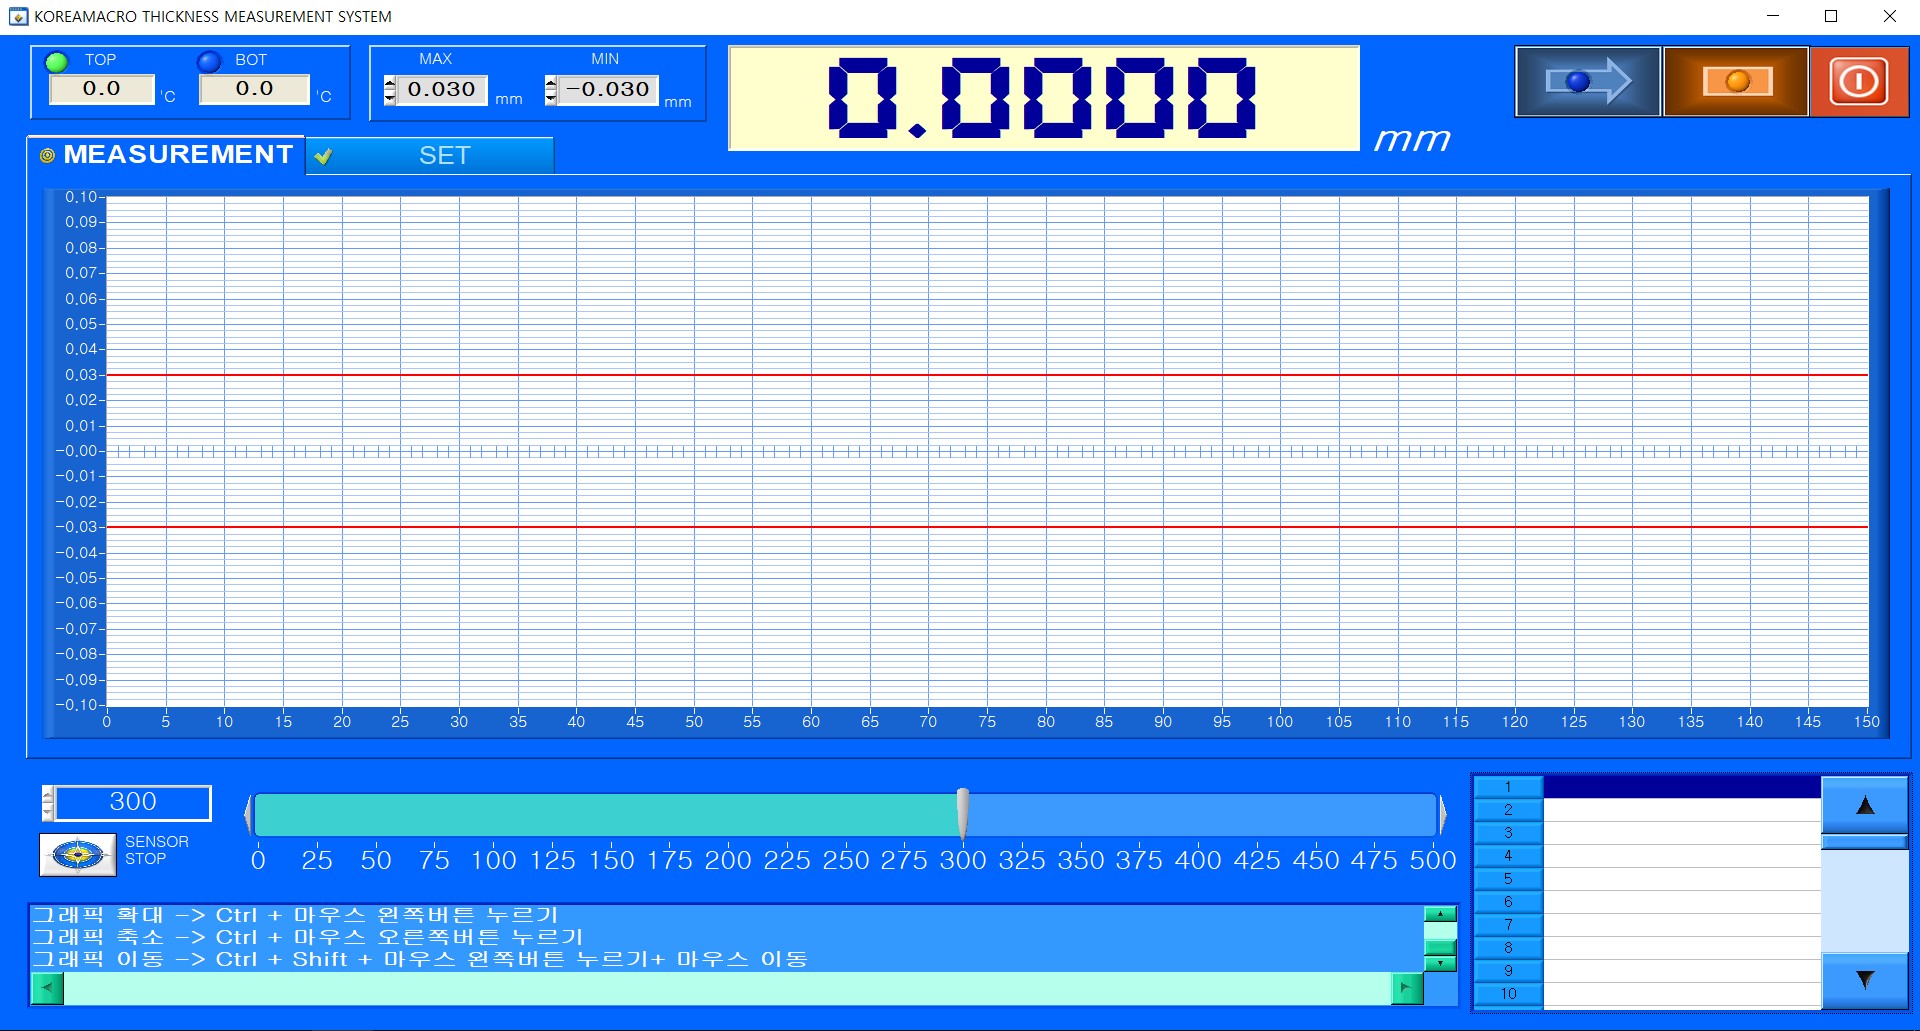Select row 3 in the results list

pyautogui.click(x=1647, y=833)
